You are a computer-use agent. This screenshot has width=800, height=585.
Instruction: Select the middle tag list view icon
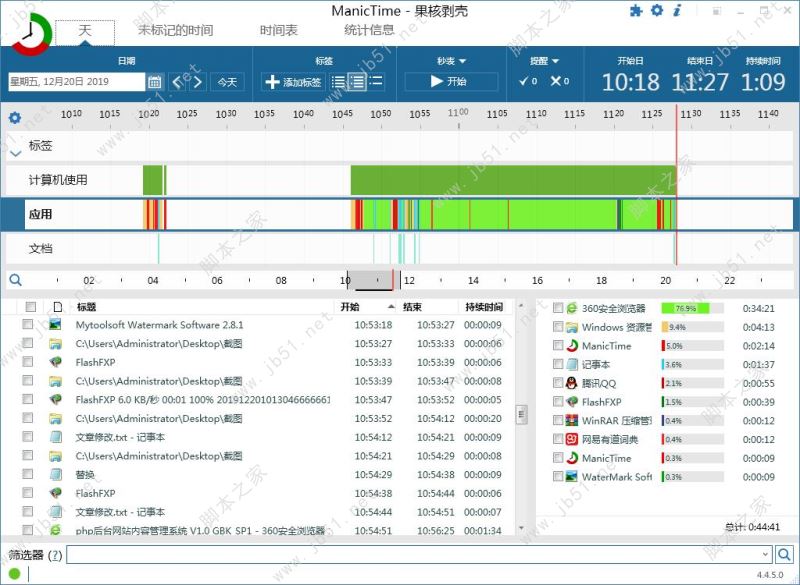(357, 82)
